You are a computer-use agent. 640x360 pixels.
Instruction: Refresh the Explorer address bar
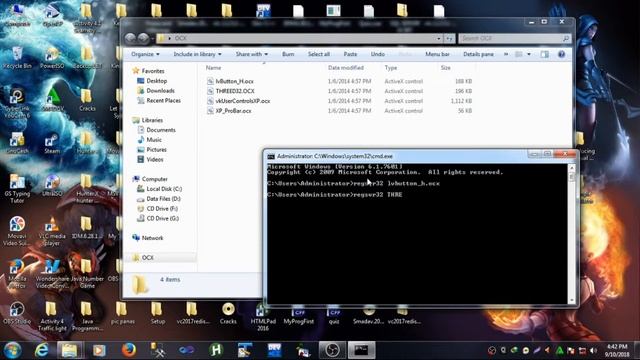[x=449, y=38]
